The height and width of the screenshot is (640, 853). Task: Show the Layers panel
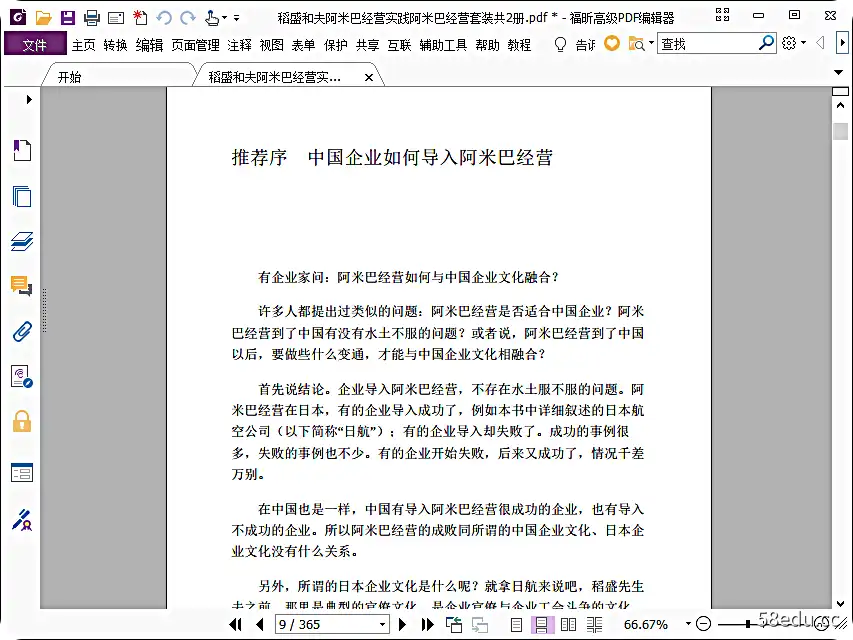click(x=22, y=241)
